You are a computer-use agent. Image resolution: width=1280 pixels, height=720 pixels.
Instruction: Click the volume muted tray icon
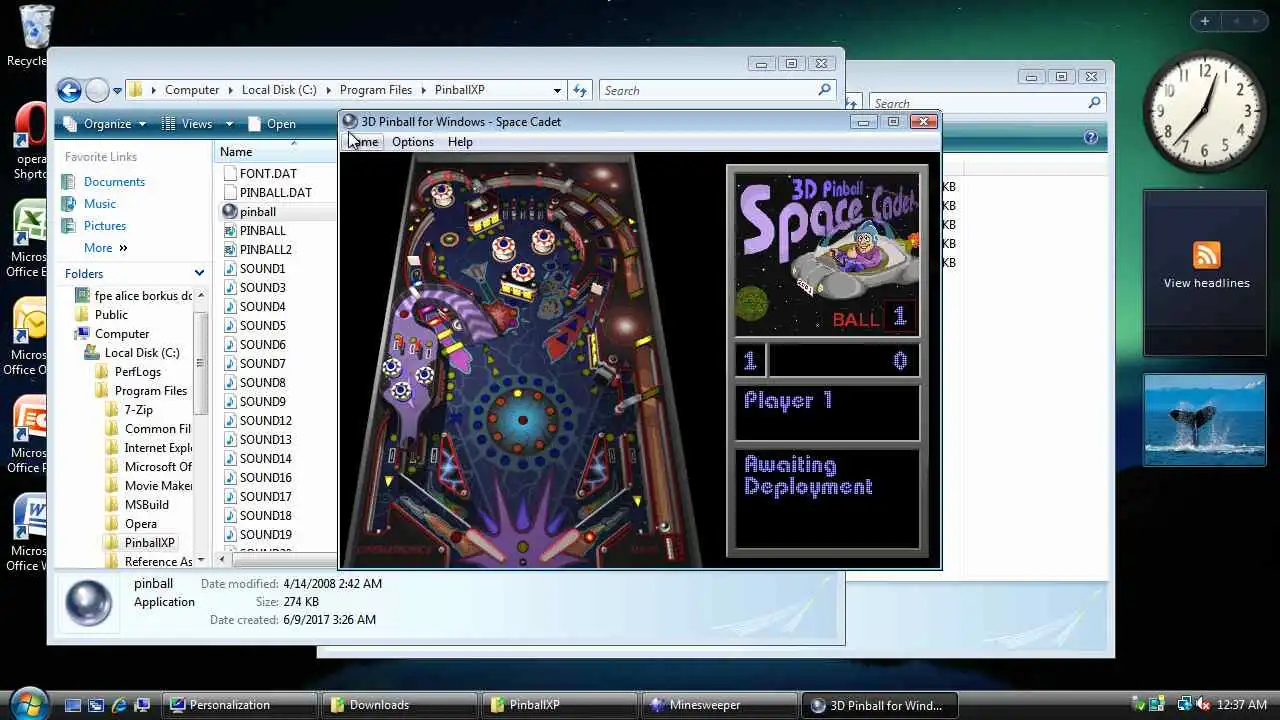click(x=1203, y=705)
